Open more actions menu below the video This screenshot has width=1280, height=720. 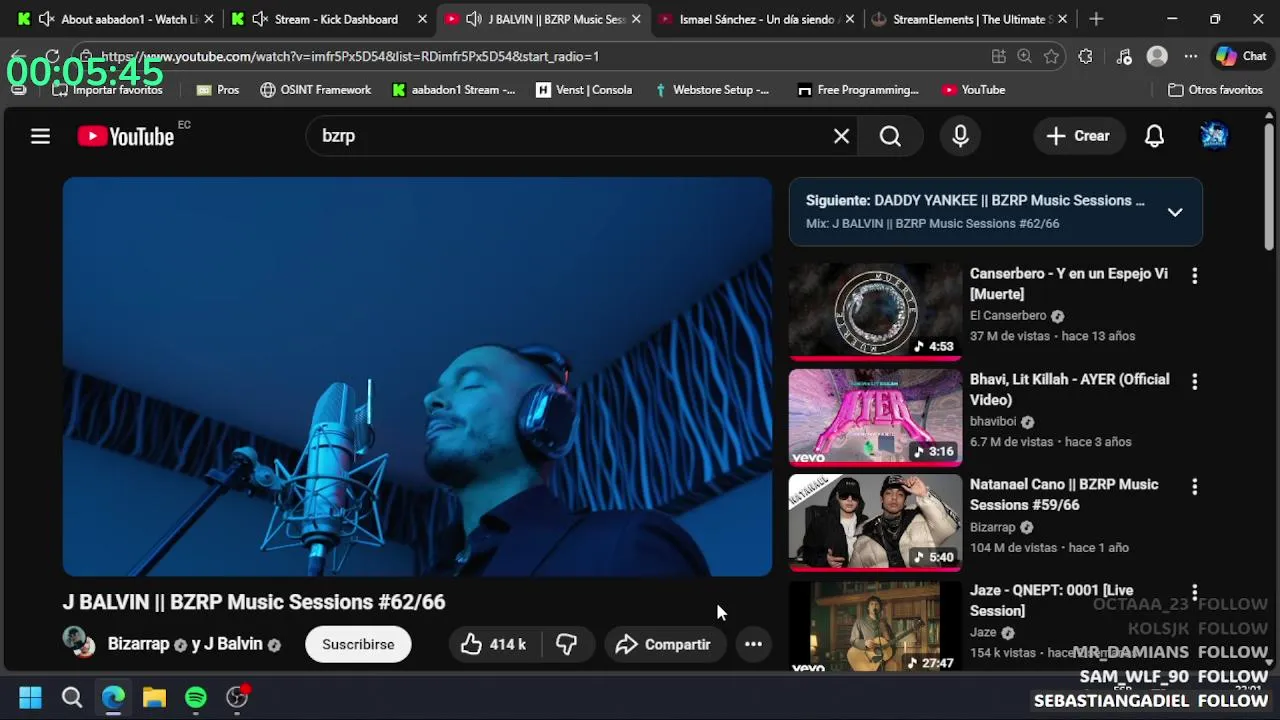(x=753, y=644)
